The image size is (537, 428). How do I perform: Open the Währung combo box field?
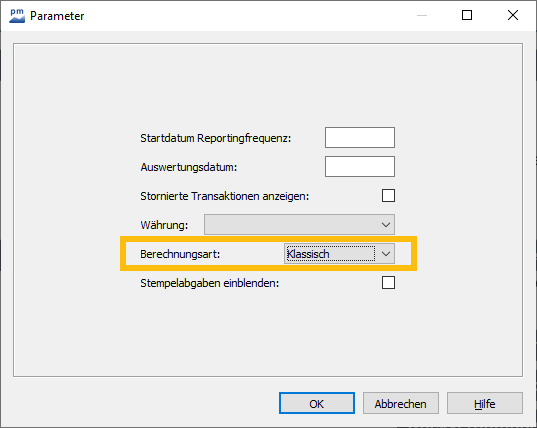(299, 225)
